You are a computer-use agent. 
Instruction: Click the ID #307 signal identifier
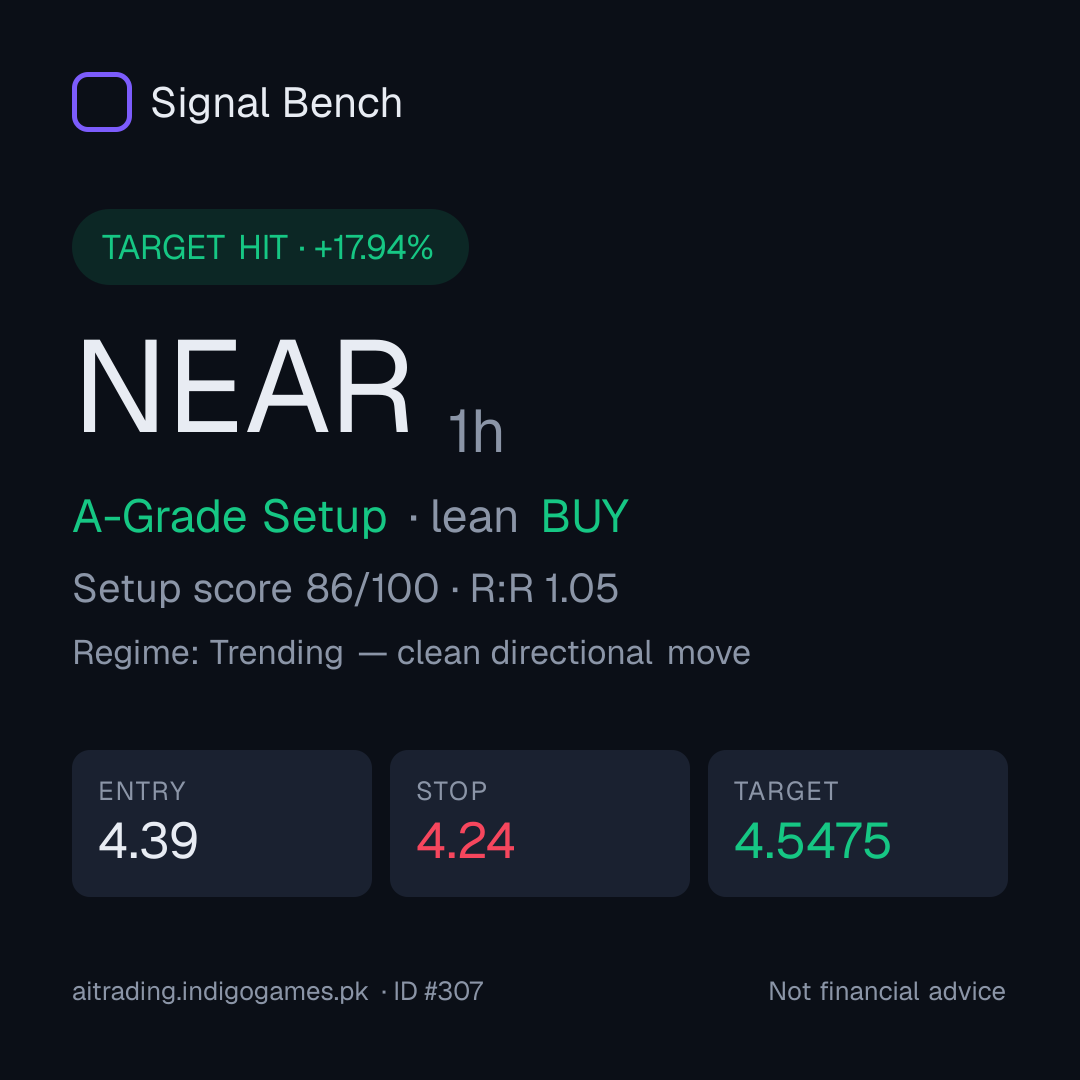coord(439,992)
